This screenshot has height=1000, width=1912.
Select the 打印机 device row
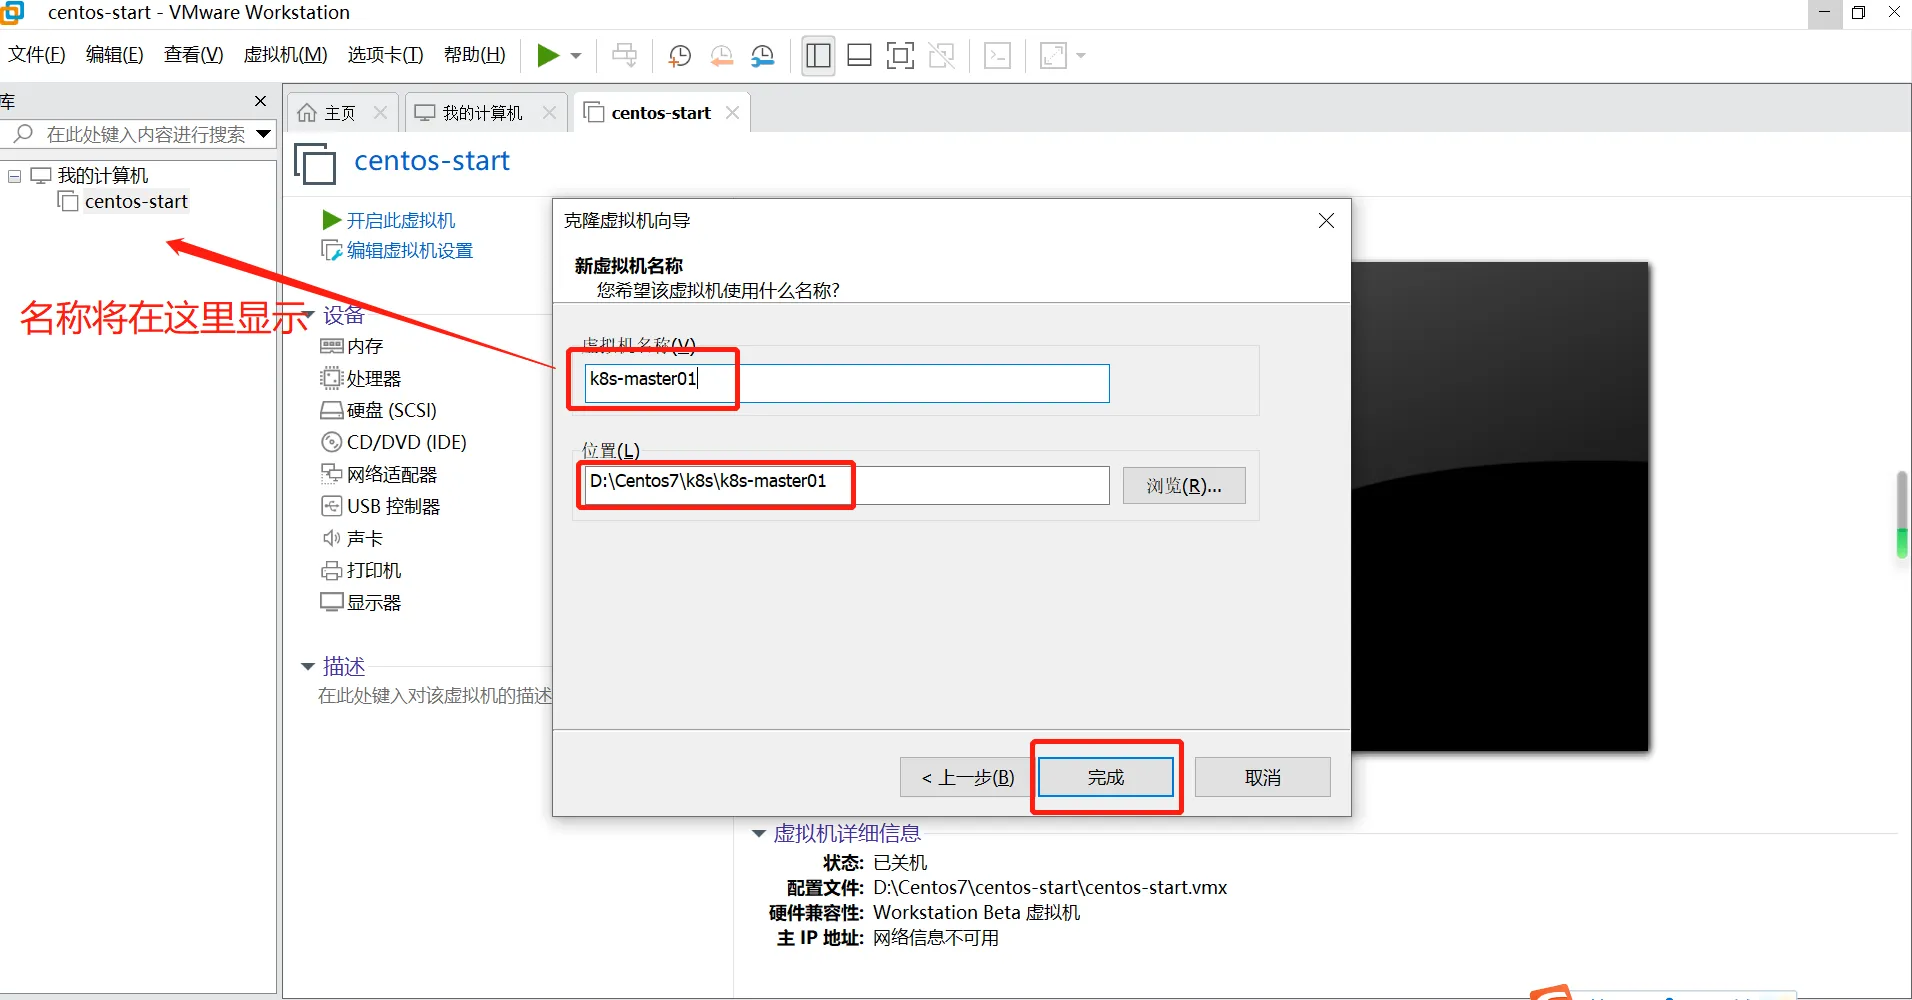tap(361, 570)
